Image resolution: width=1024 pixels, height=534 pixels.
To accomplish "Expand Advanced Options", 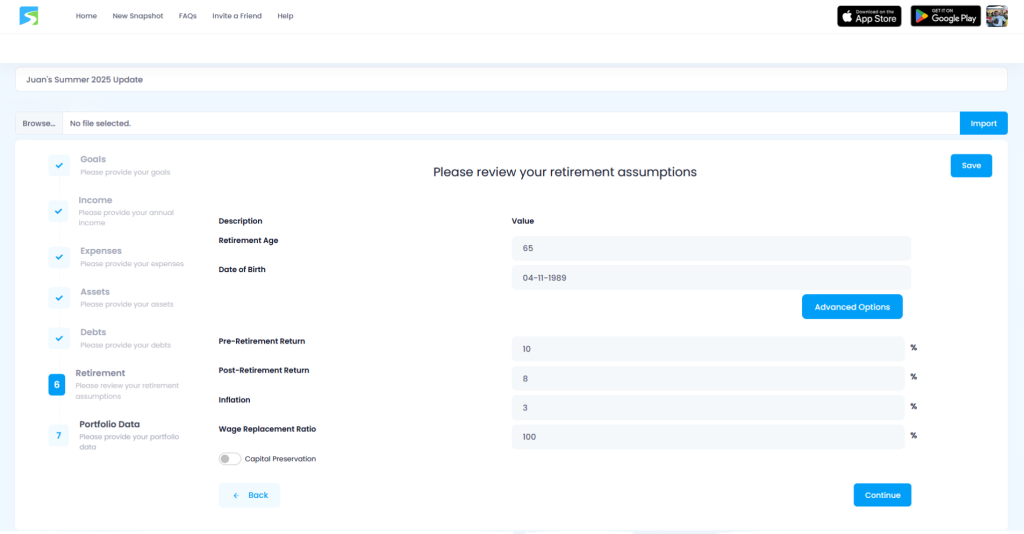I will point(852,307).
